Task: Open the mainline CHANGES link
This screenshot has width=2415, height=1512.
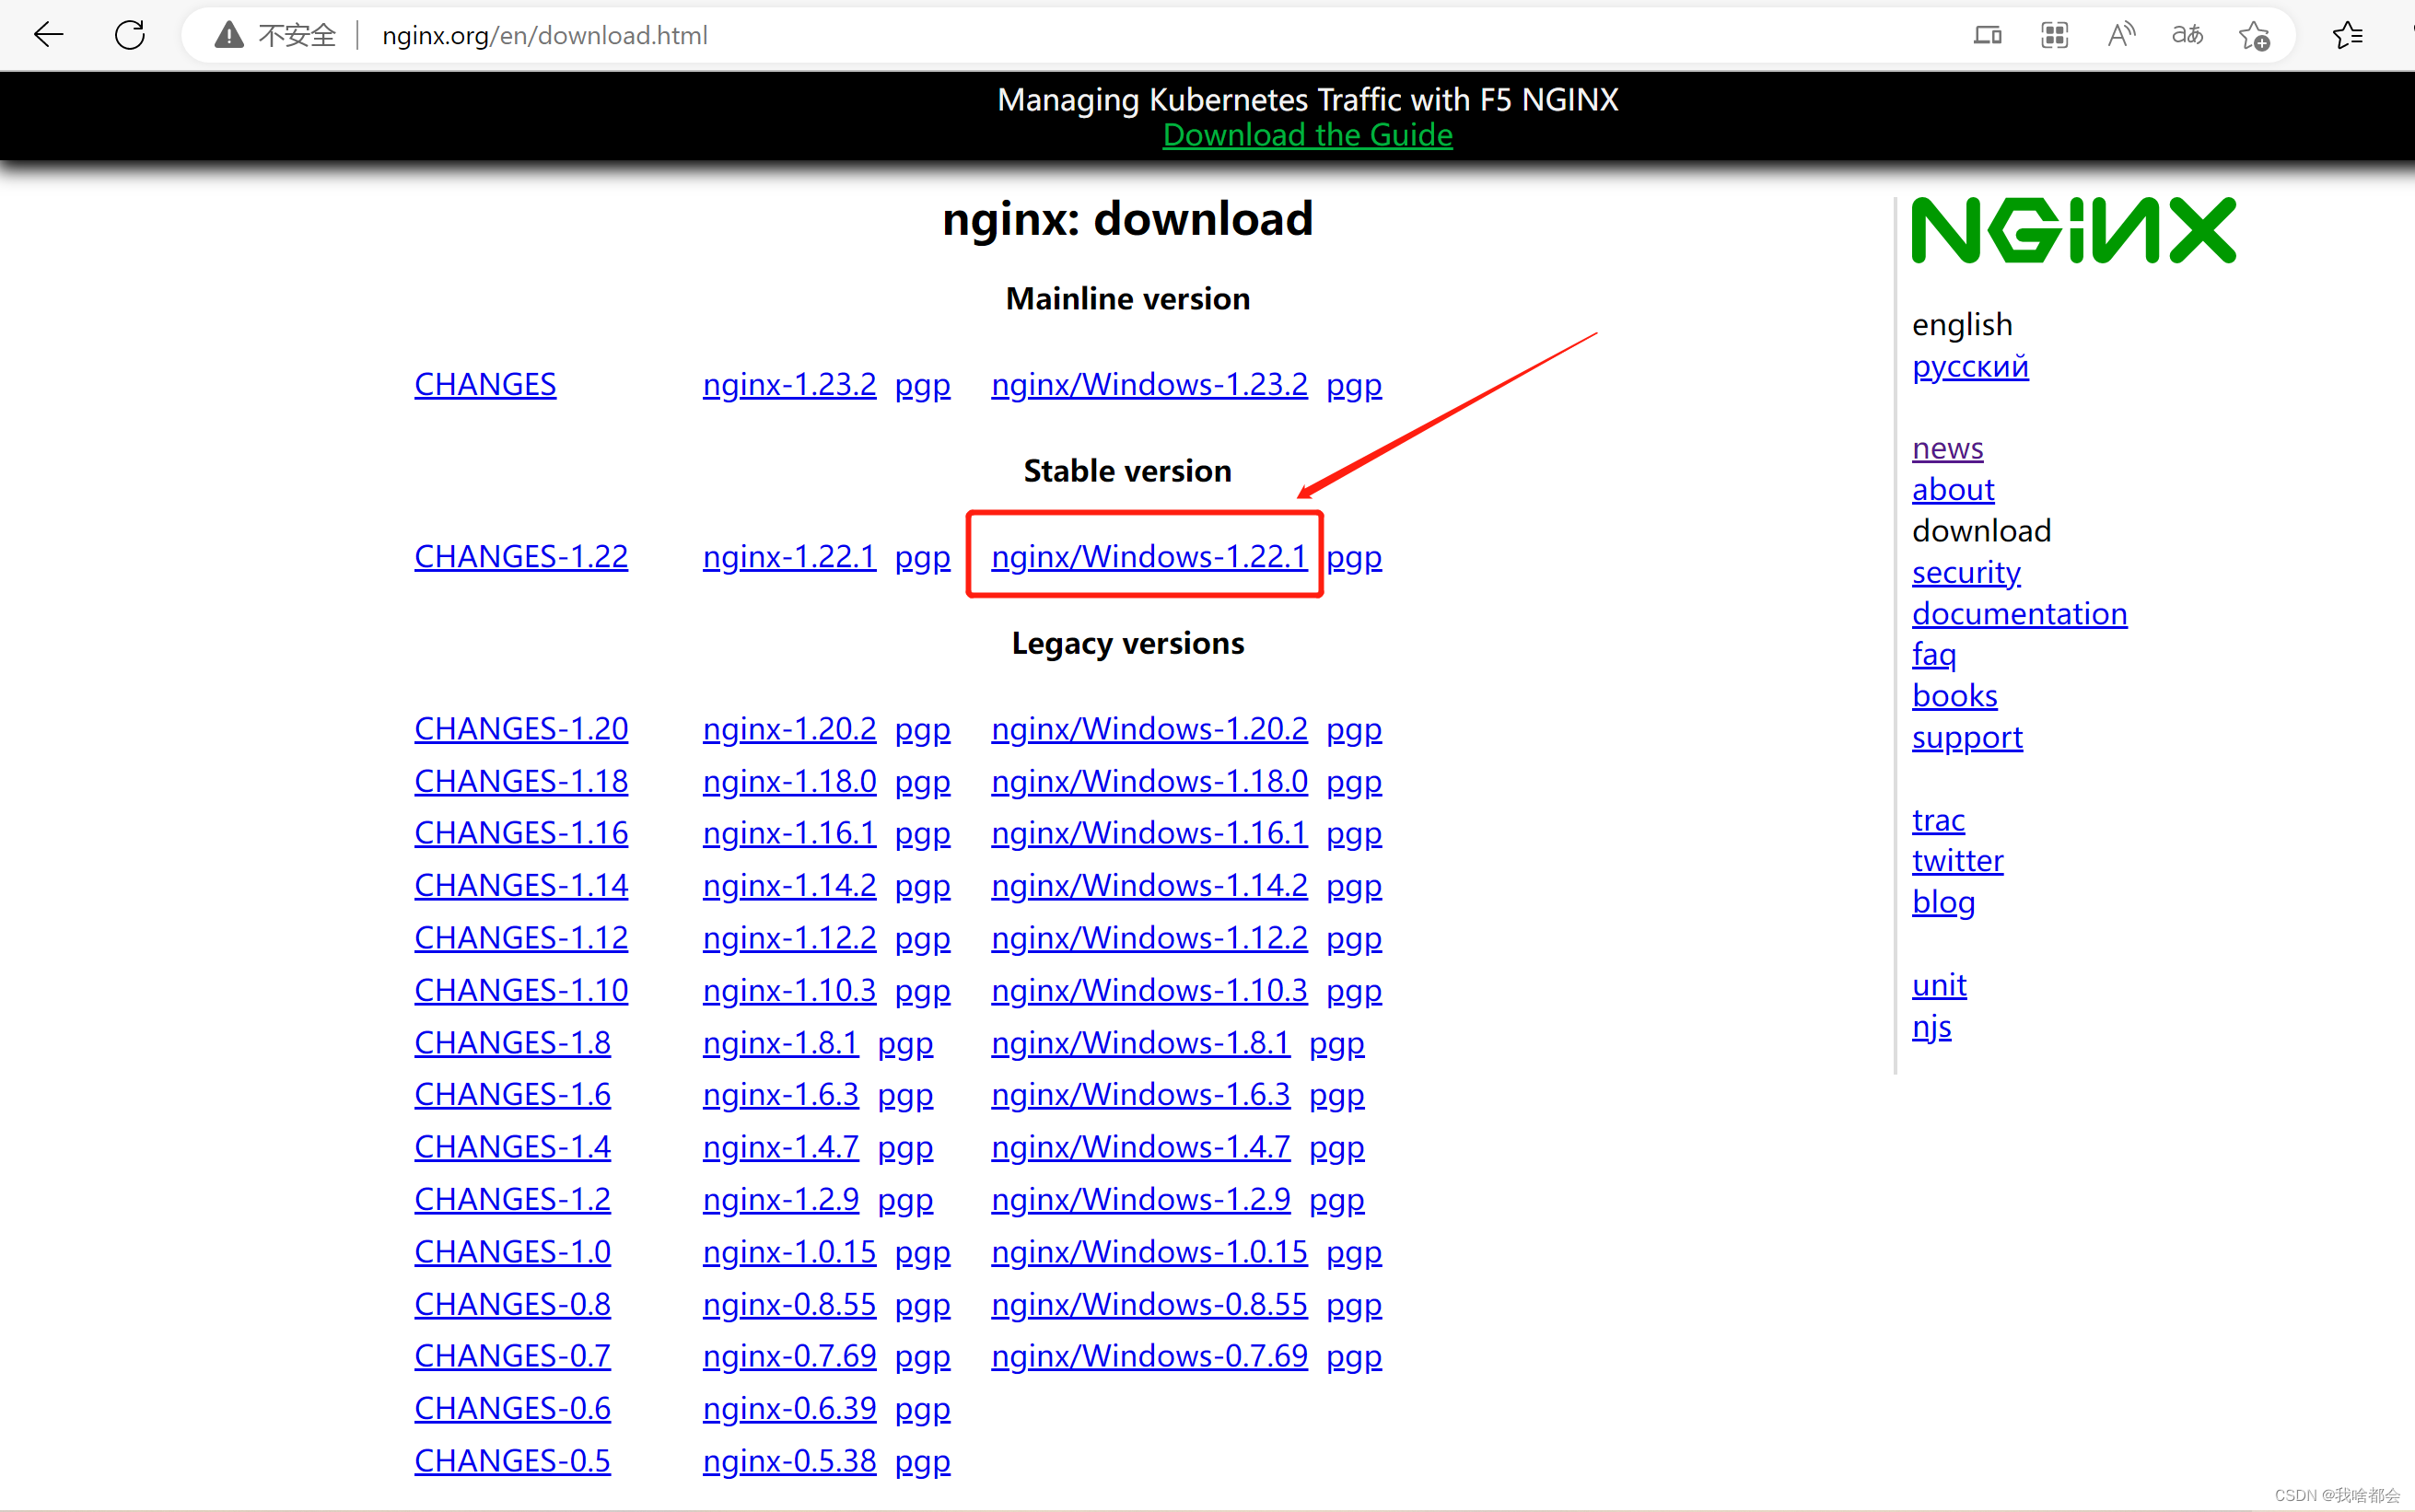Action: point(485,384)
